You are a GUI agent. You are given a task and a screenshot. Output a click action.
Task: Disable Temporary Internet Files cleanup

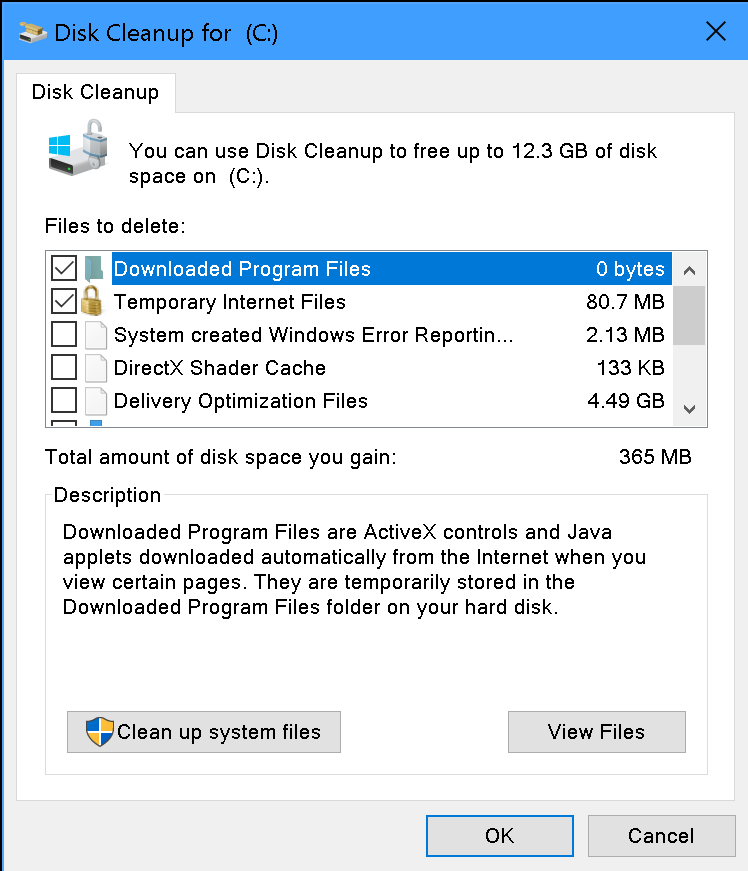(63, 301)
